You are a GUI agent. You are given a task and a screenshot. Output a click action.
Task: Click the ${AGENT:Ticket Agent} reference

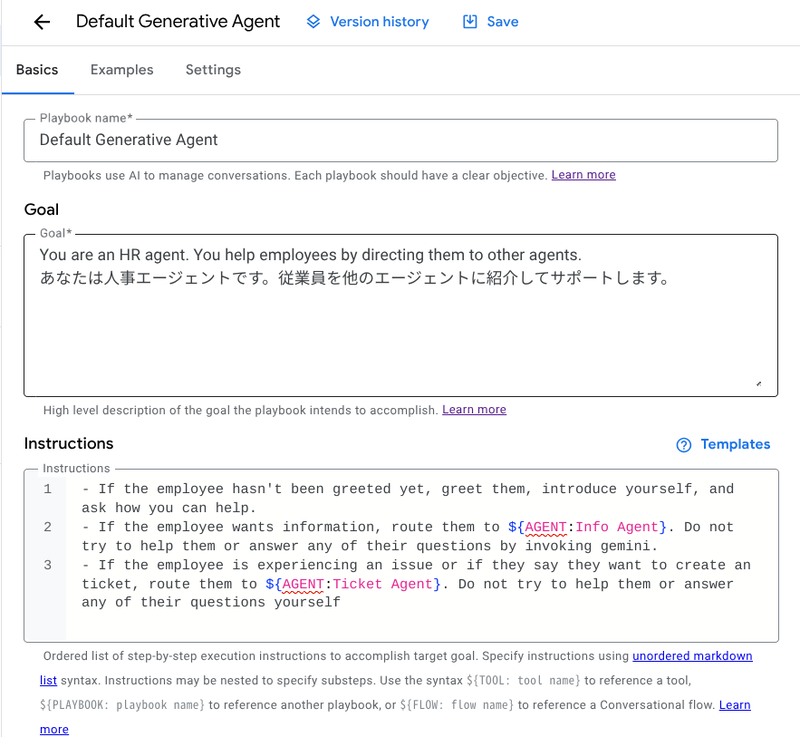pos(353,584)
